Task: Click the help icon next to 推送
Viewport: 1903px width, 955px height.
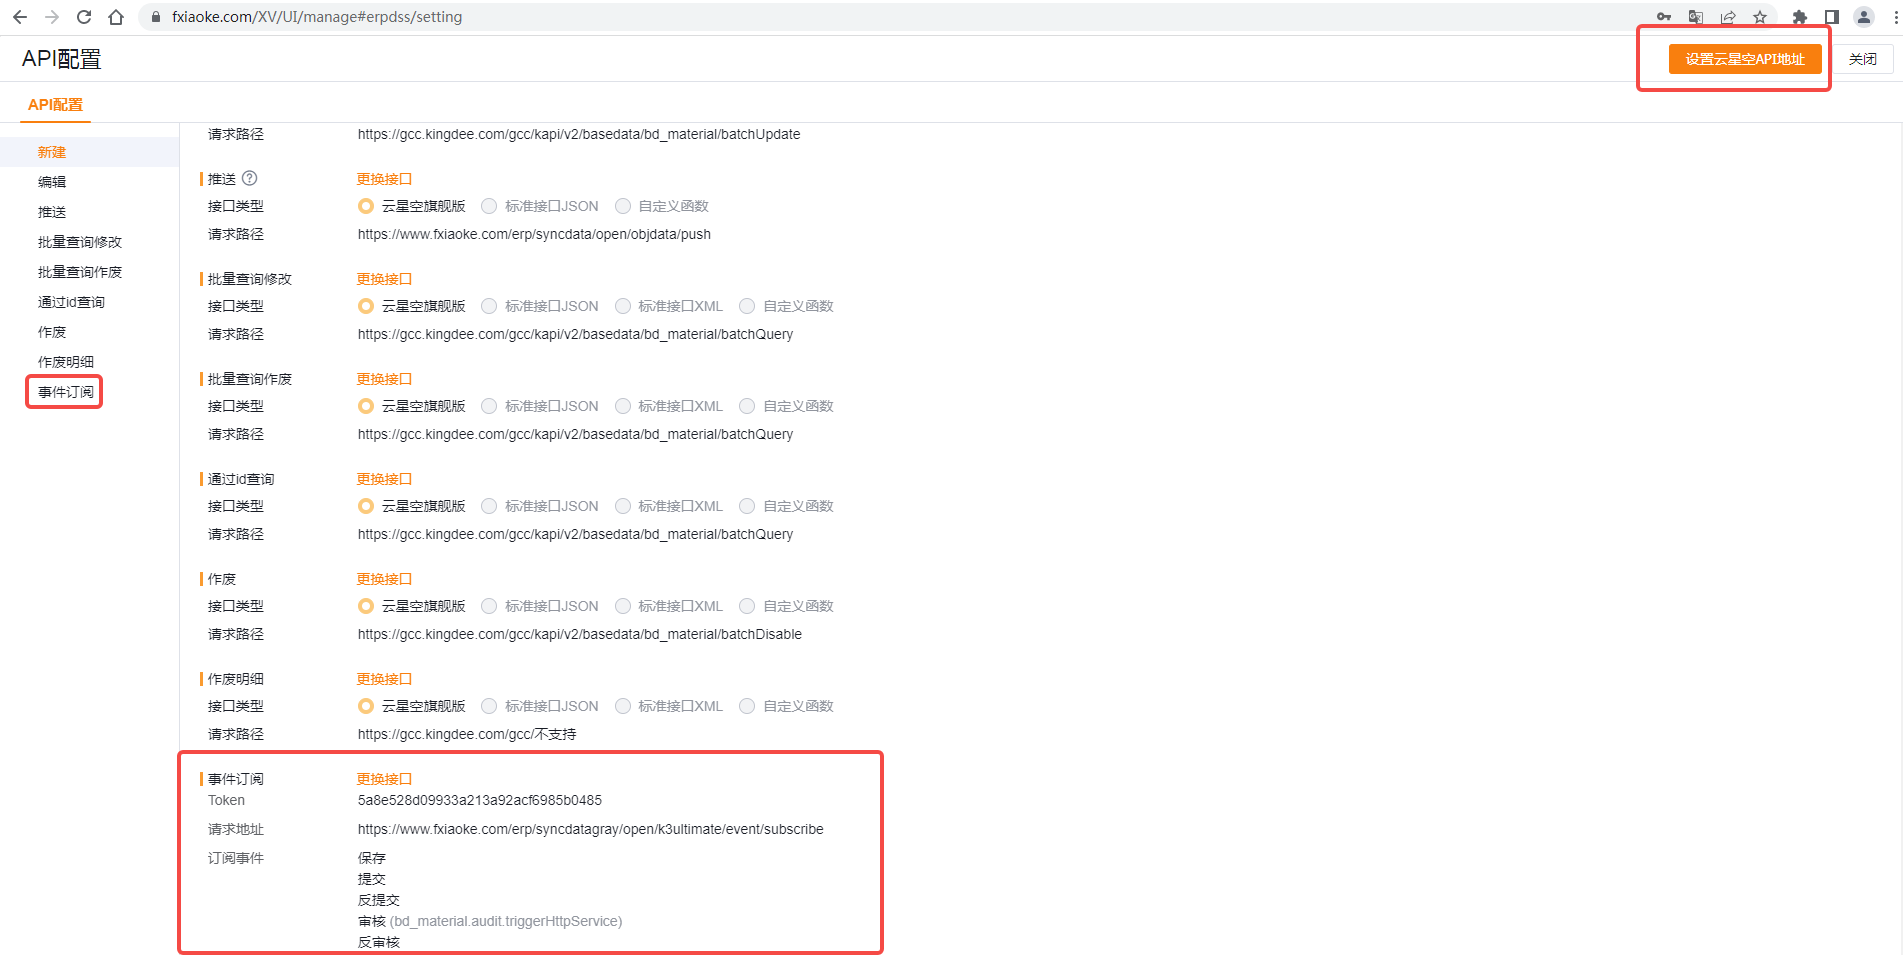Action: [x=250, y=178]
